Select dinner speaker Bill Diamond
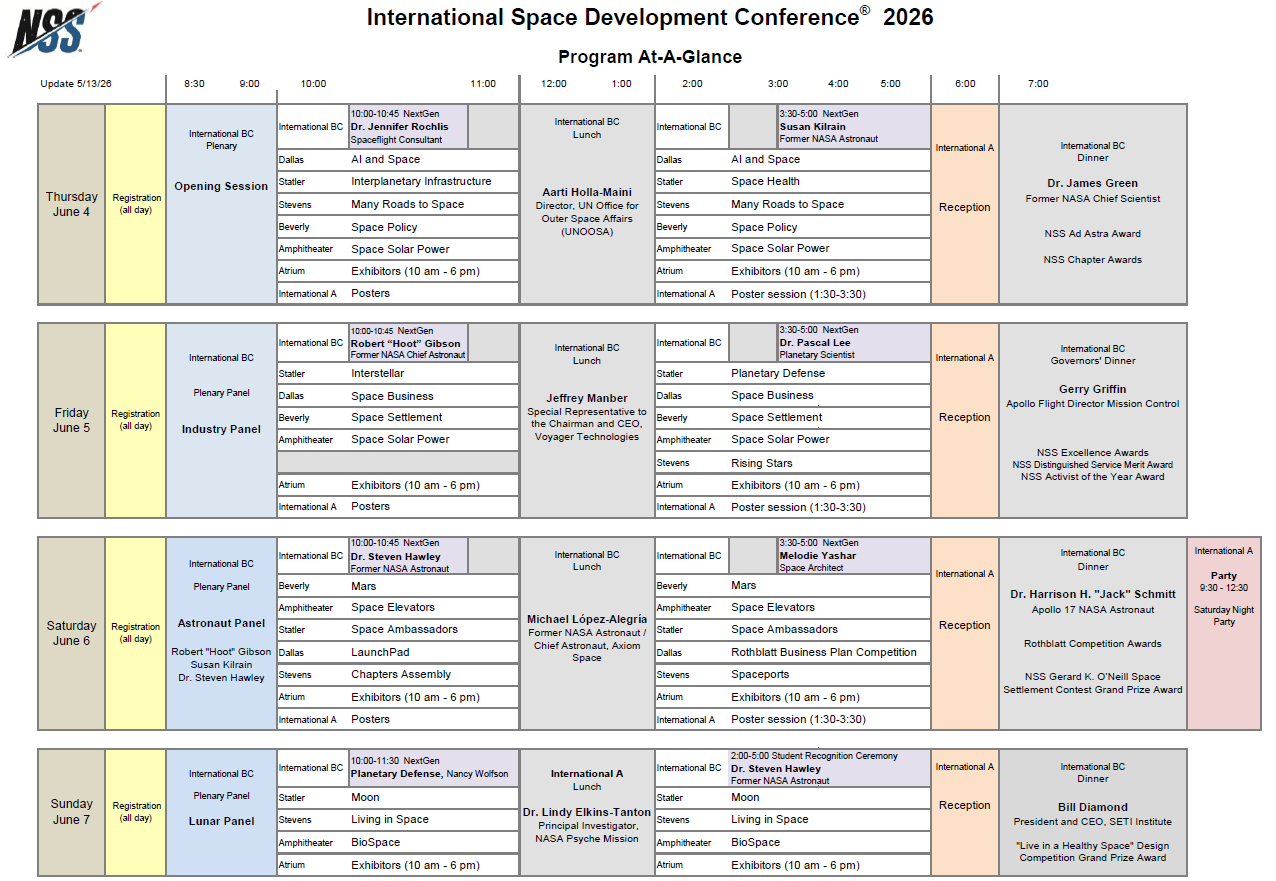 [1093, 807]
